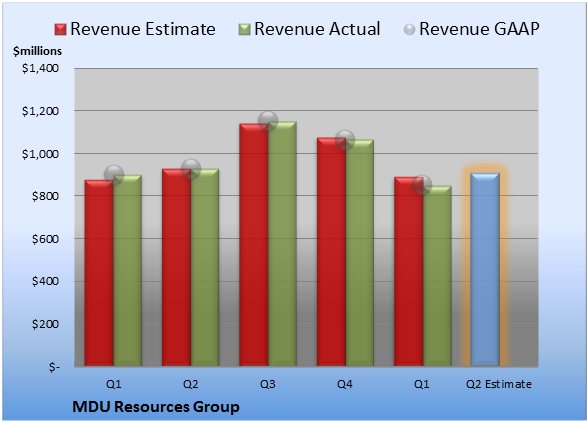588x422 pixels.
Task: Click the gray Revenue GAAP legend marker
Action: pos(409,29)
